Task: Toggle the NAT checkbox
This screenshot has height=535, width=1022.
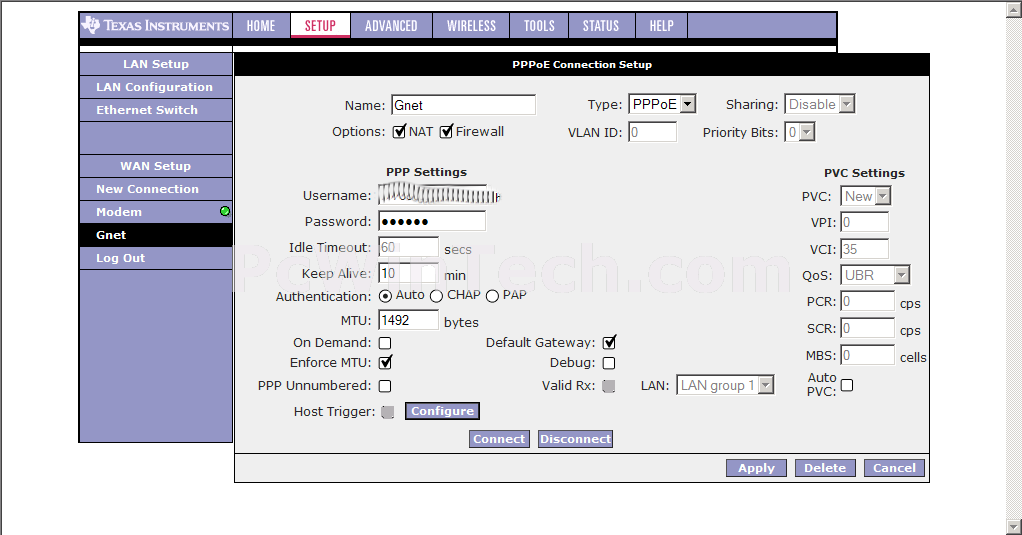Action: click(400, 132)
